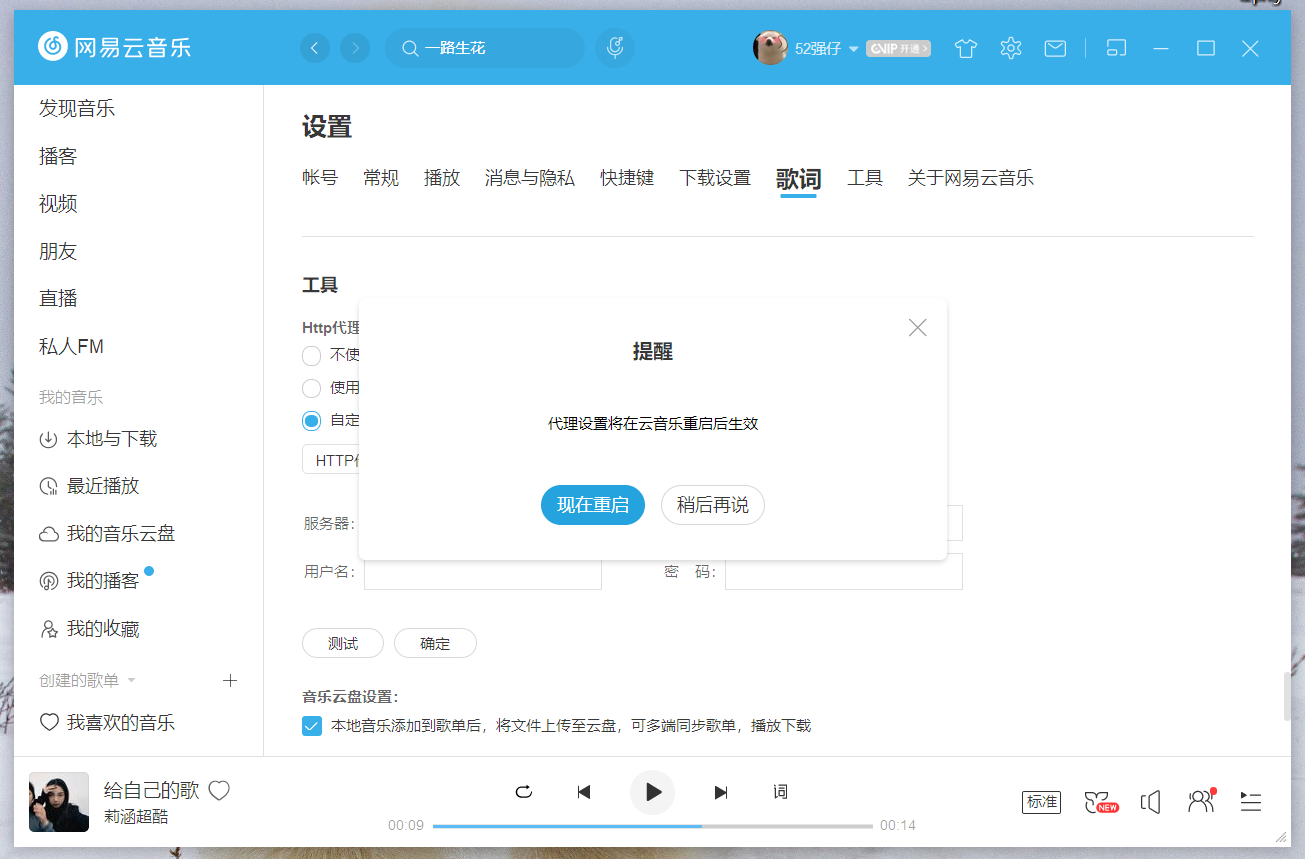1305x859 pixels.
Task: Enable upload local music to cloud checkbox
Action: click(312, 726)
